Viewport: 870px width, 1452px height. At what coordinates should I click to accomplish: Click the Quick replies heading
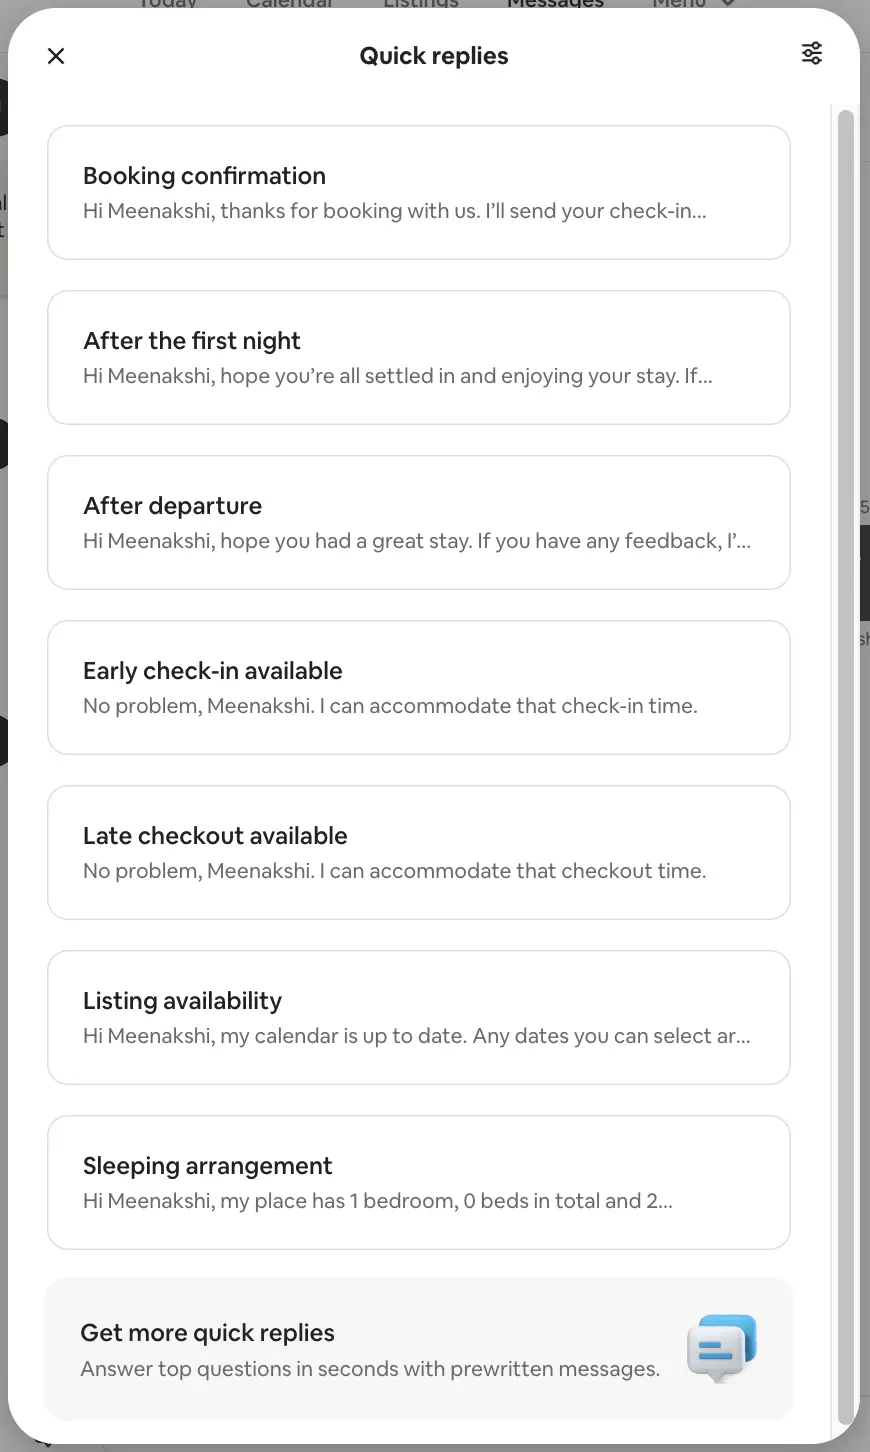[x=434, y=56]
